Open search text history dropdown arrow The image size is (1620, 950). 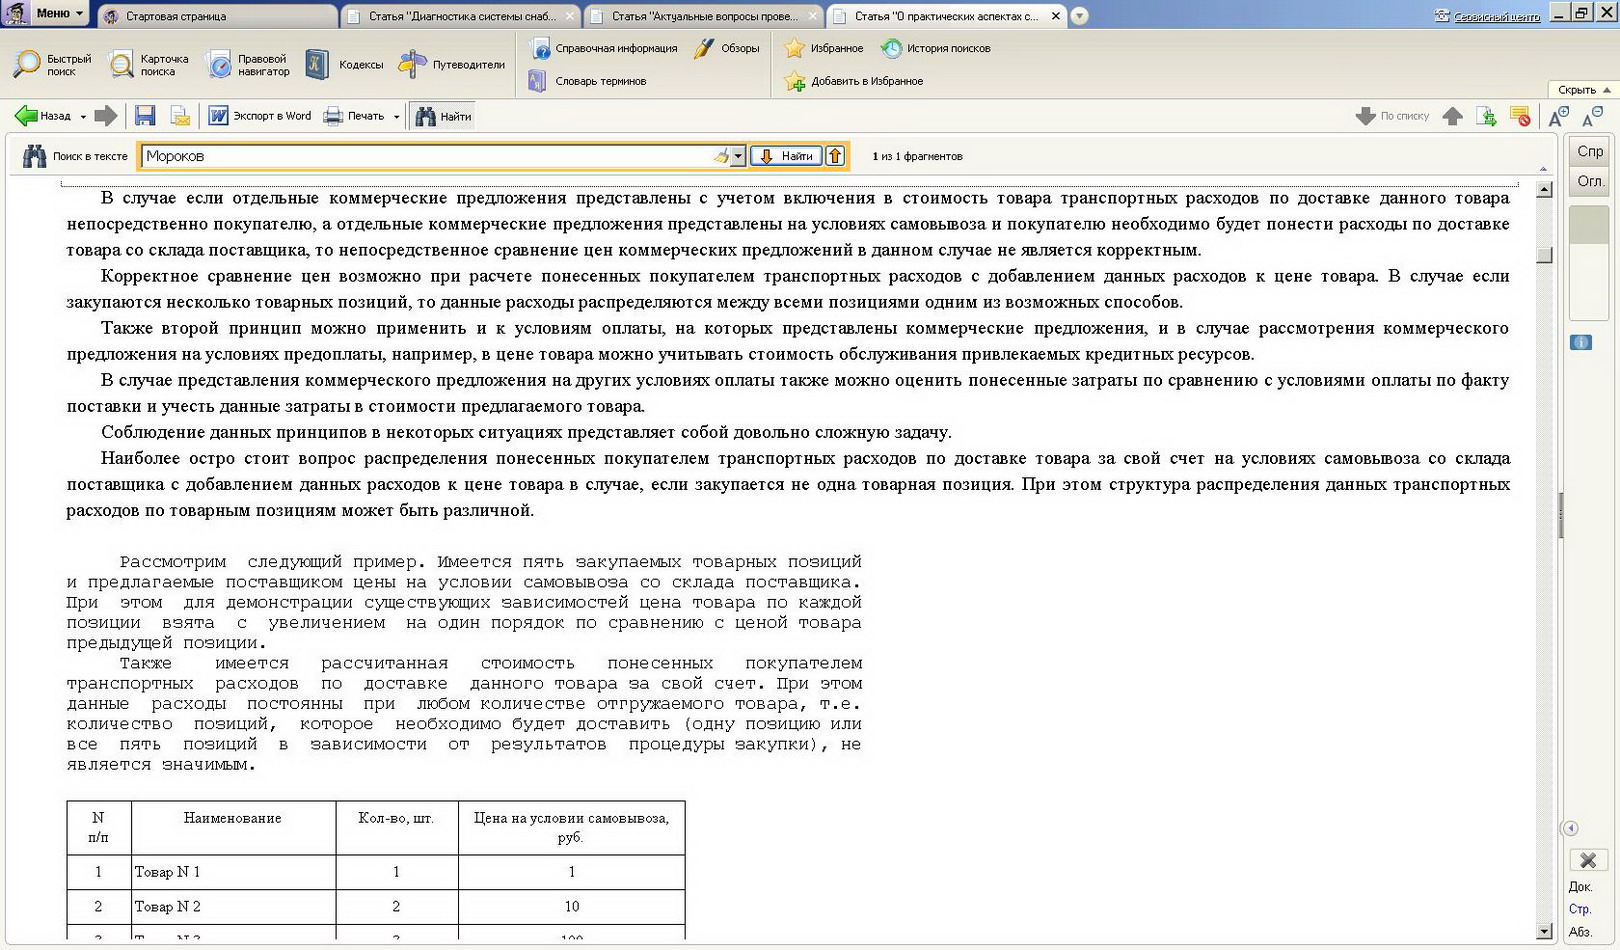pos(738,156)
